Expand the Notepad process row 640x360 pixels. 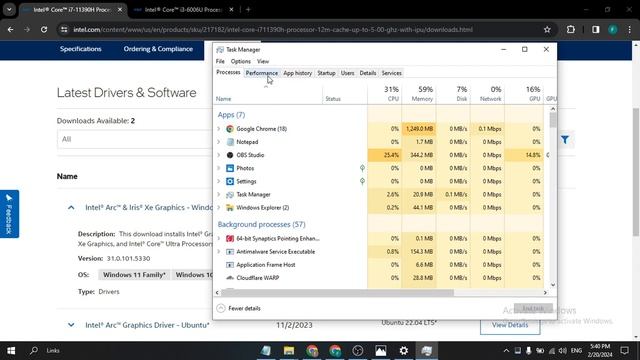coord(219,142)
